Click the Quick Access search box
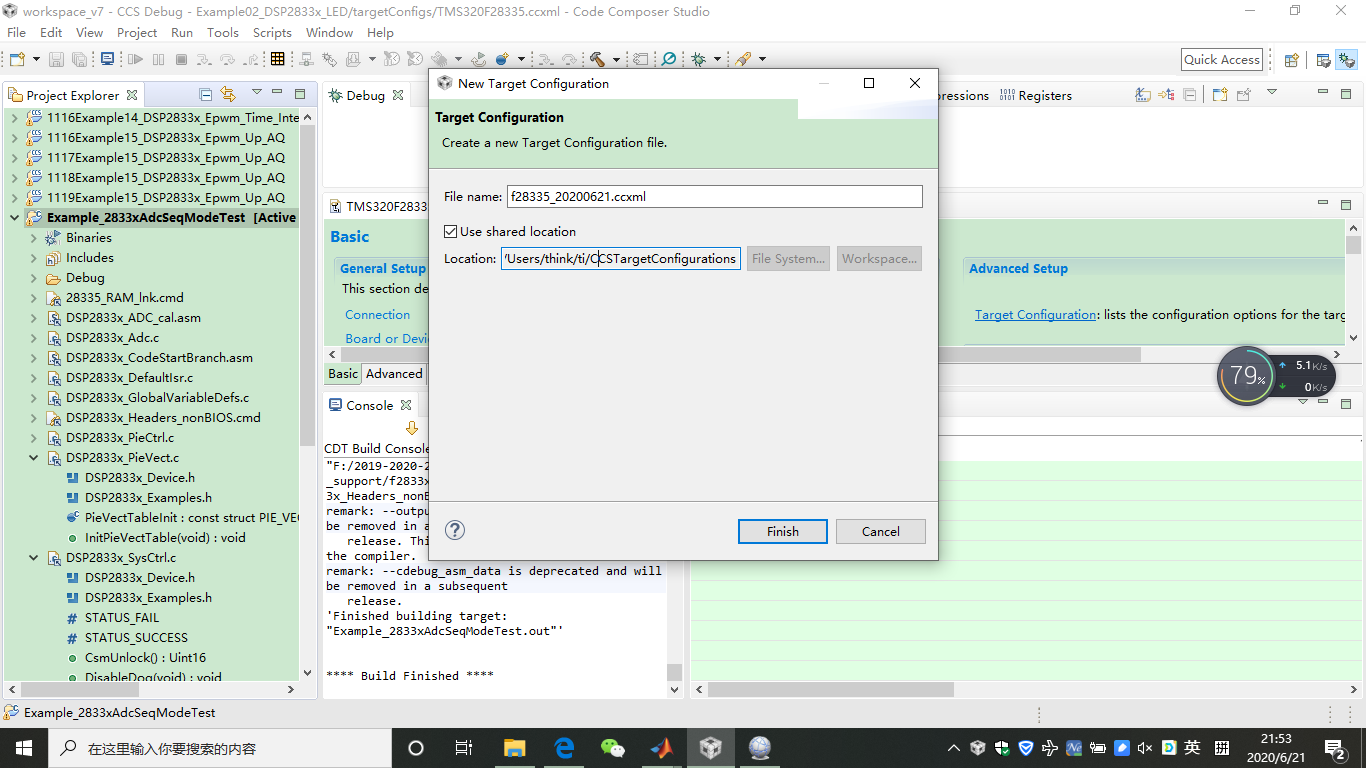 pos(1222,59)
